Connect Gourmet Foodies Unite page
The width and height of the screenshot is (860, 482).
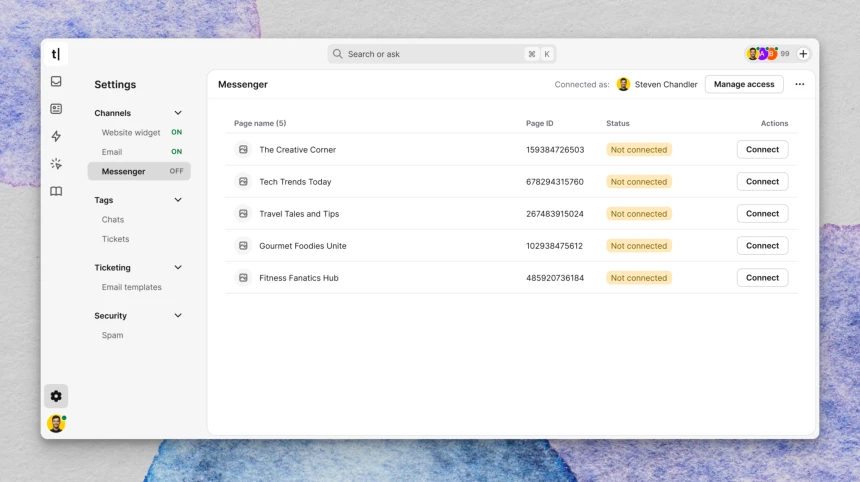point(762,246)
